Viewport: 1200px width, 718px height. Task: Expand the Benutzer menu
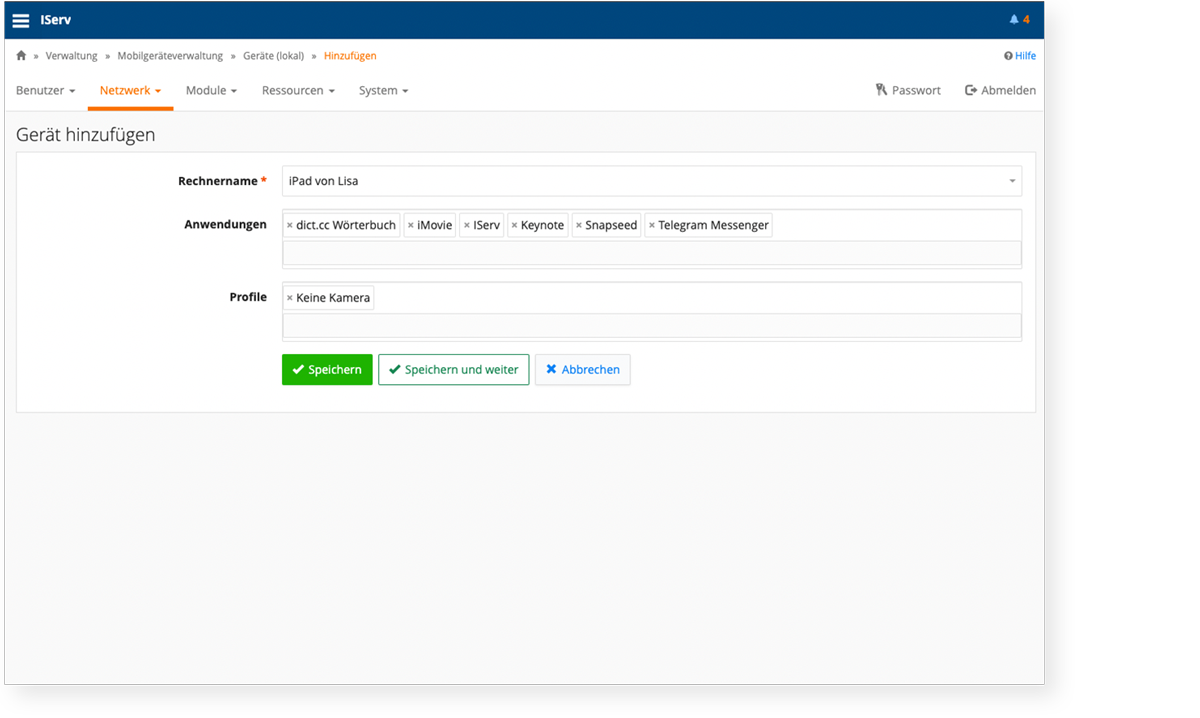point(46,90)
